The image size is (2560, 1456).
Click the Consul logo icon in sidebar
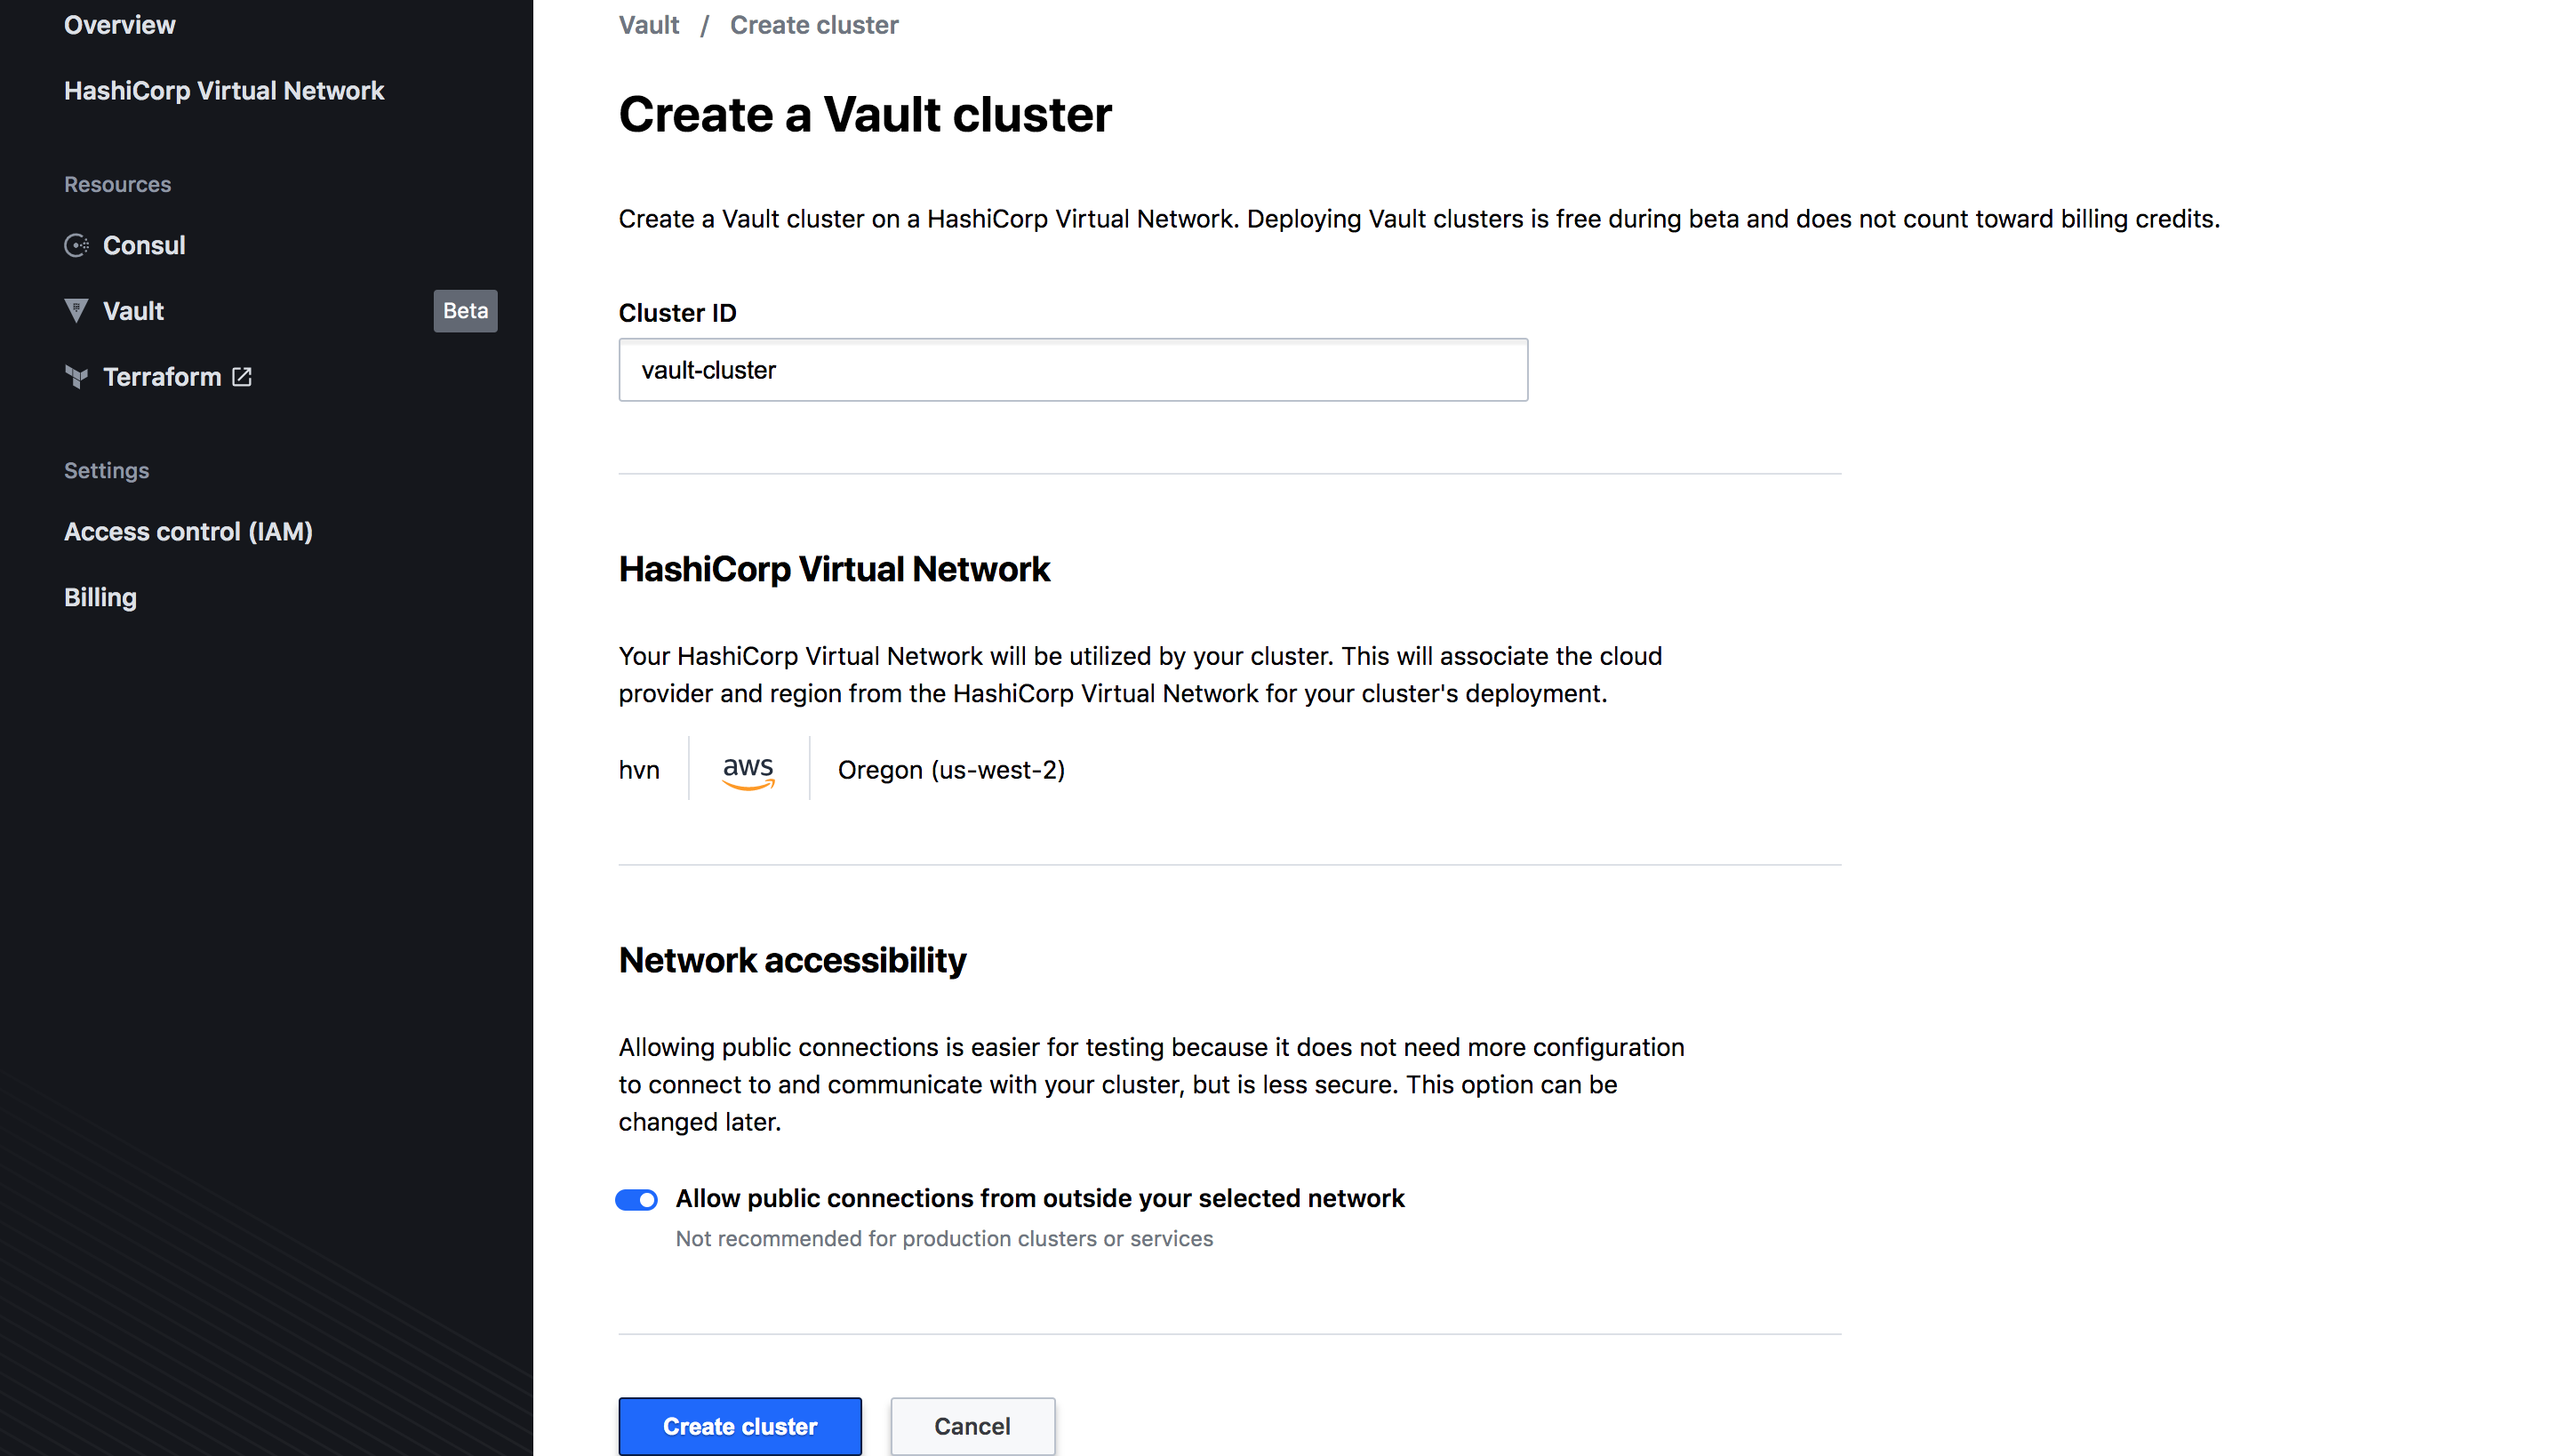[76, 245]
